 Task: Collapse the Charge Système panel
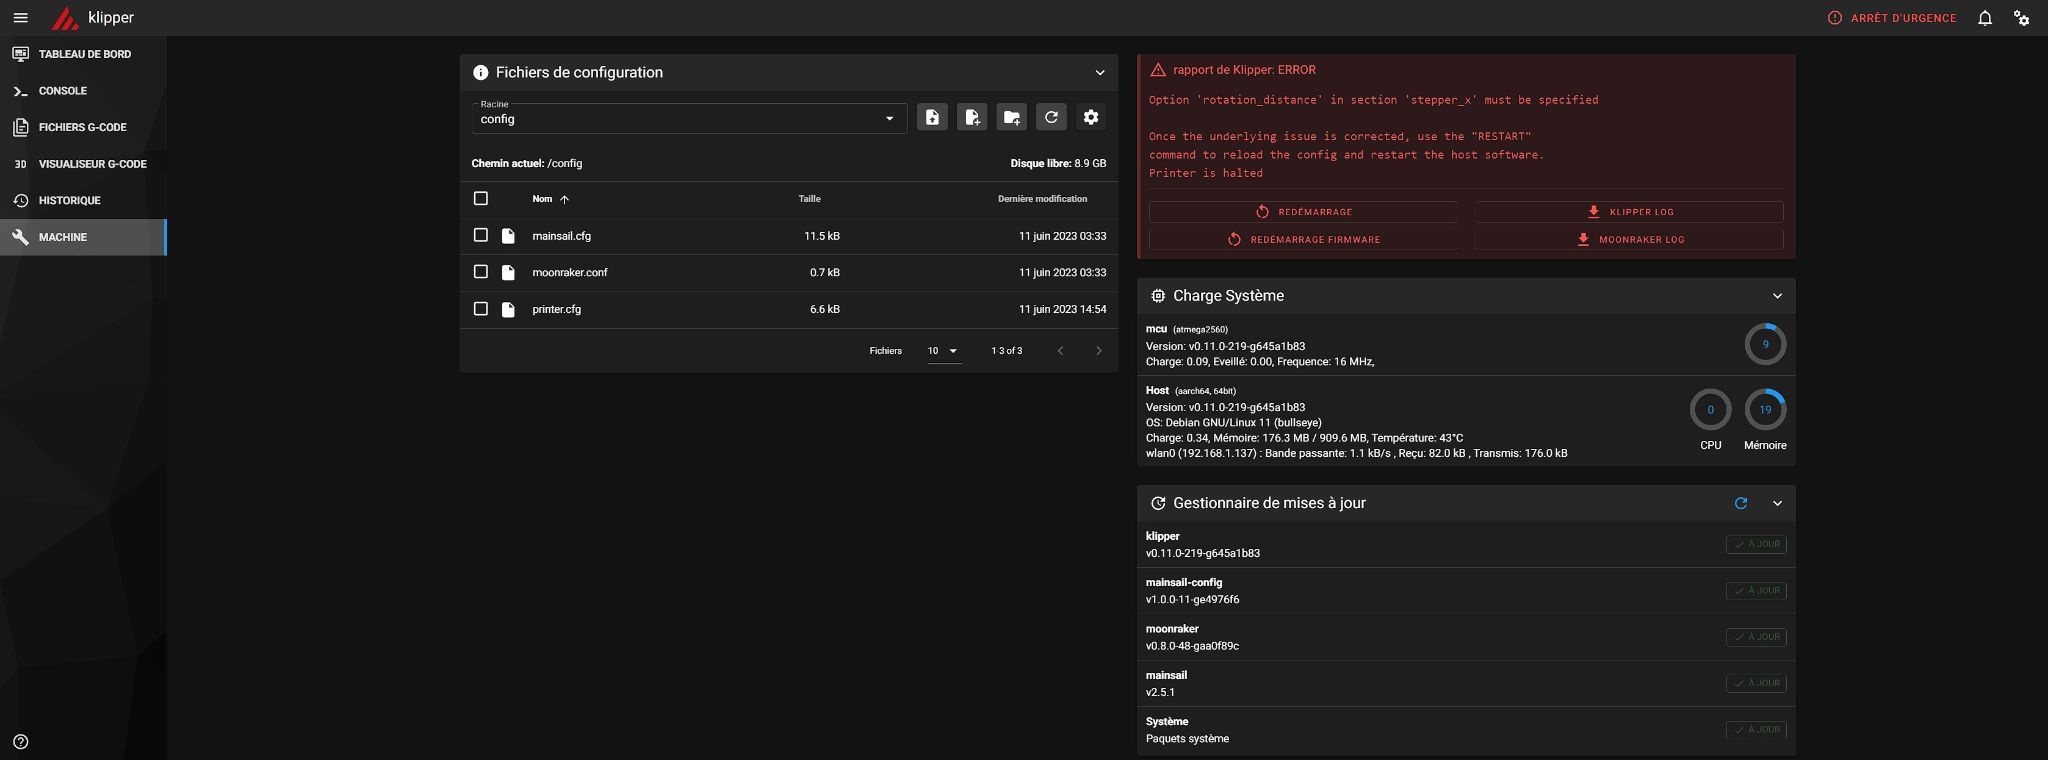(1777, 296)
